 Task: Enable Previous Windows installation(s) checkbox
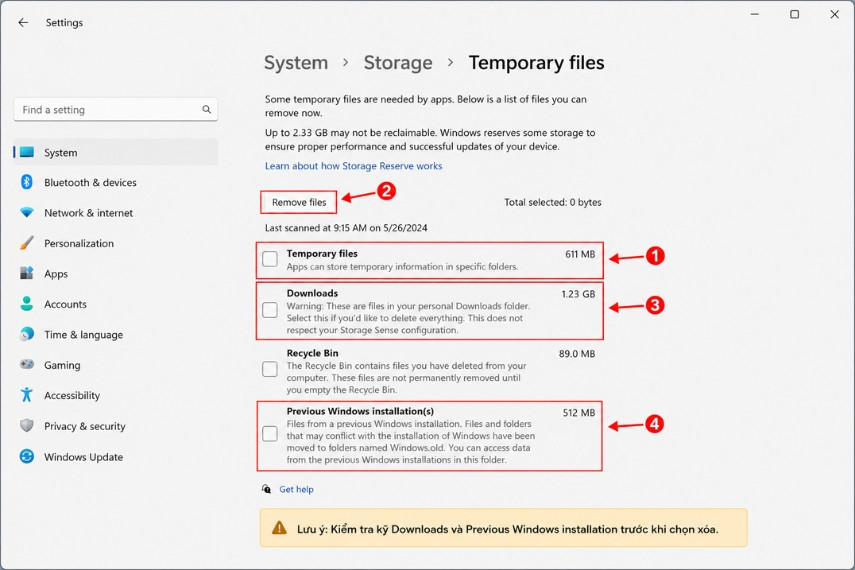click(270, 434)
